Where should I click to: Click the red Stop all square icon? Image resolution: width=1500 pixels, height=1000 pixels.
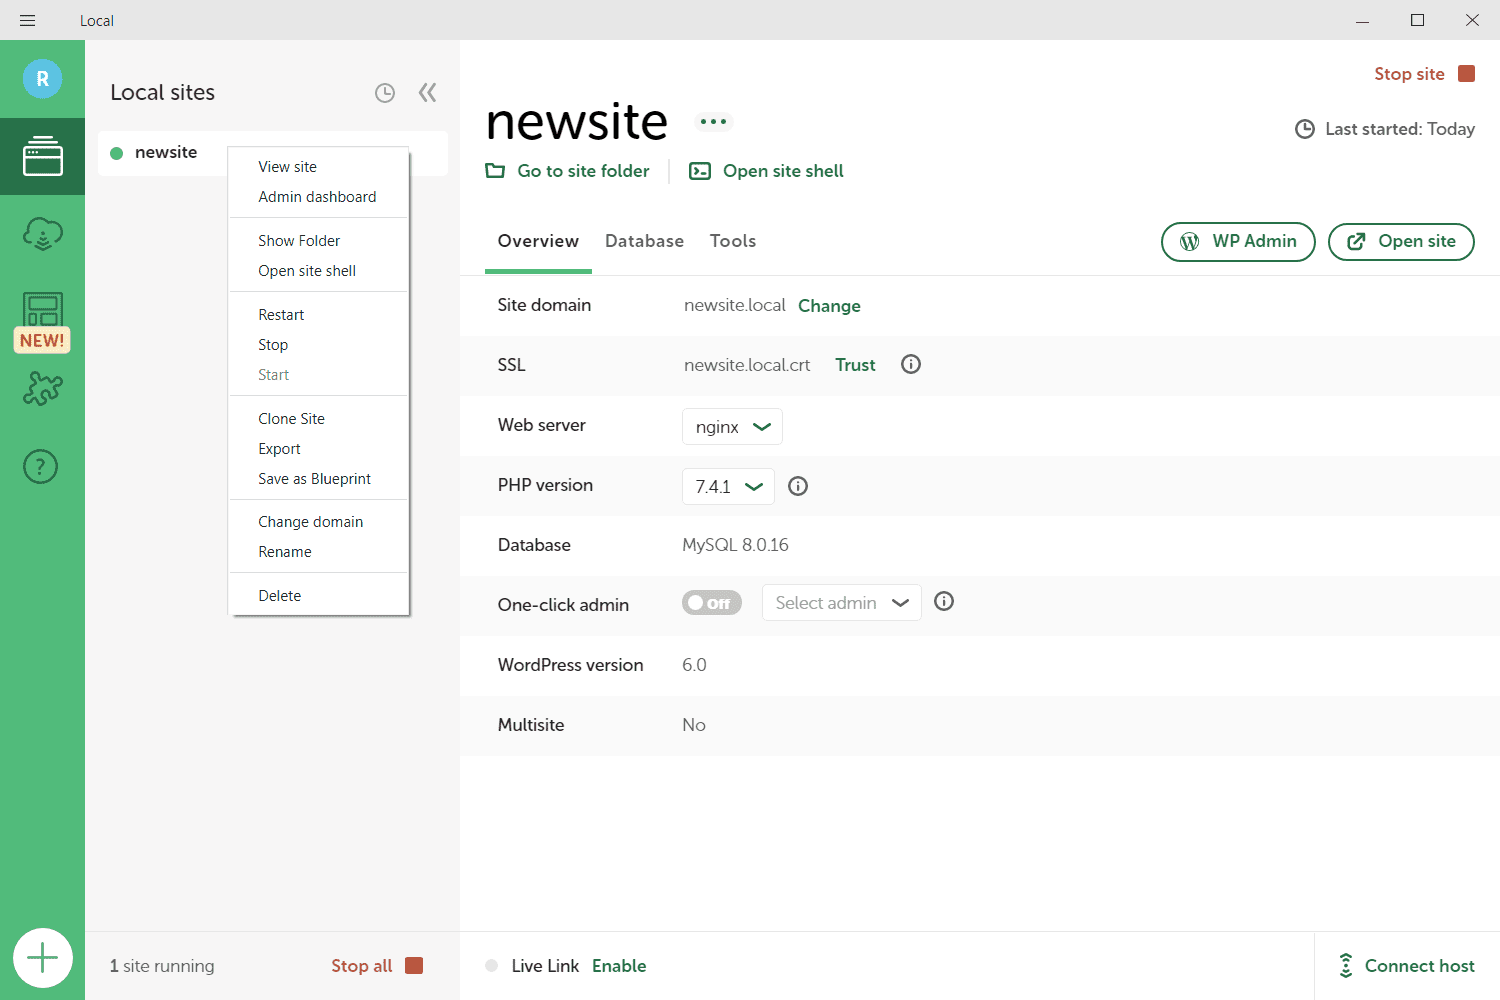point(414,965)
